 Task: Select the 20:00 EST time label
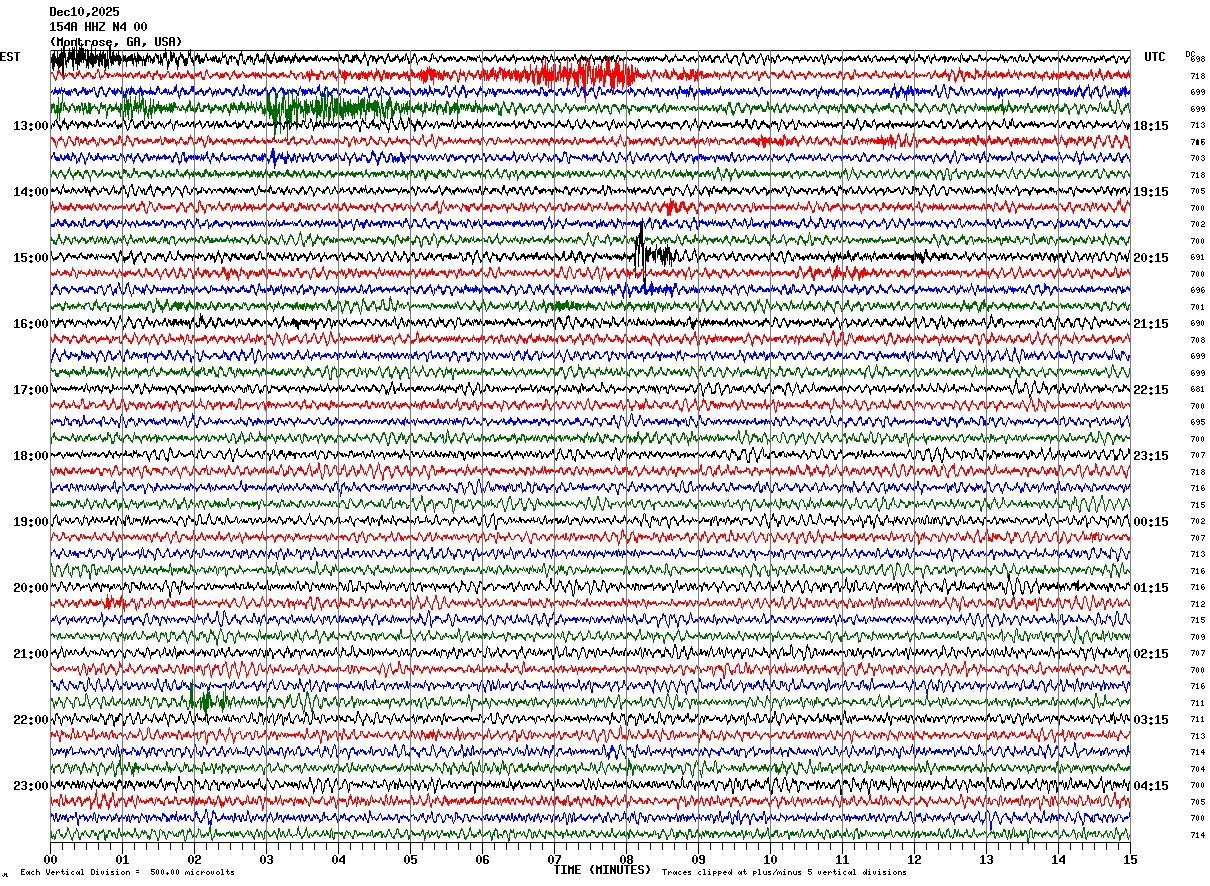click(31, 588)
